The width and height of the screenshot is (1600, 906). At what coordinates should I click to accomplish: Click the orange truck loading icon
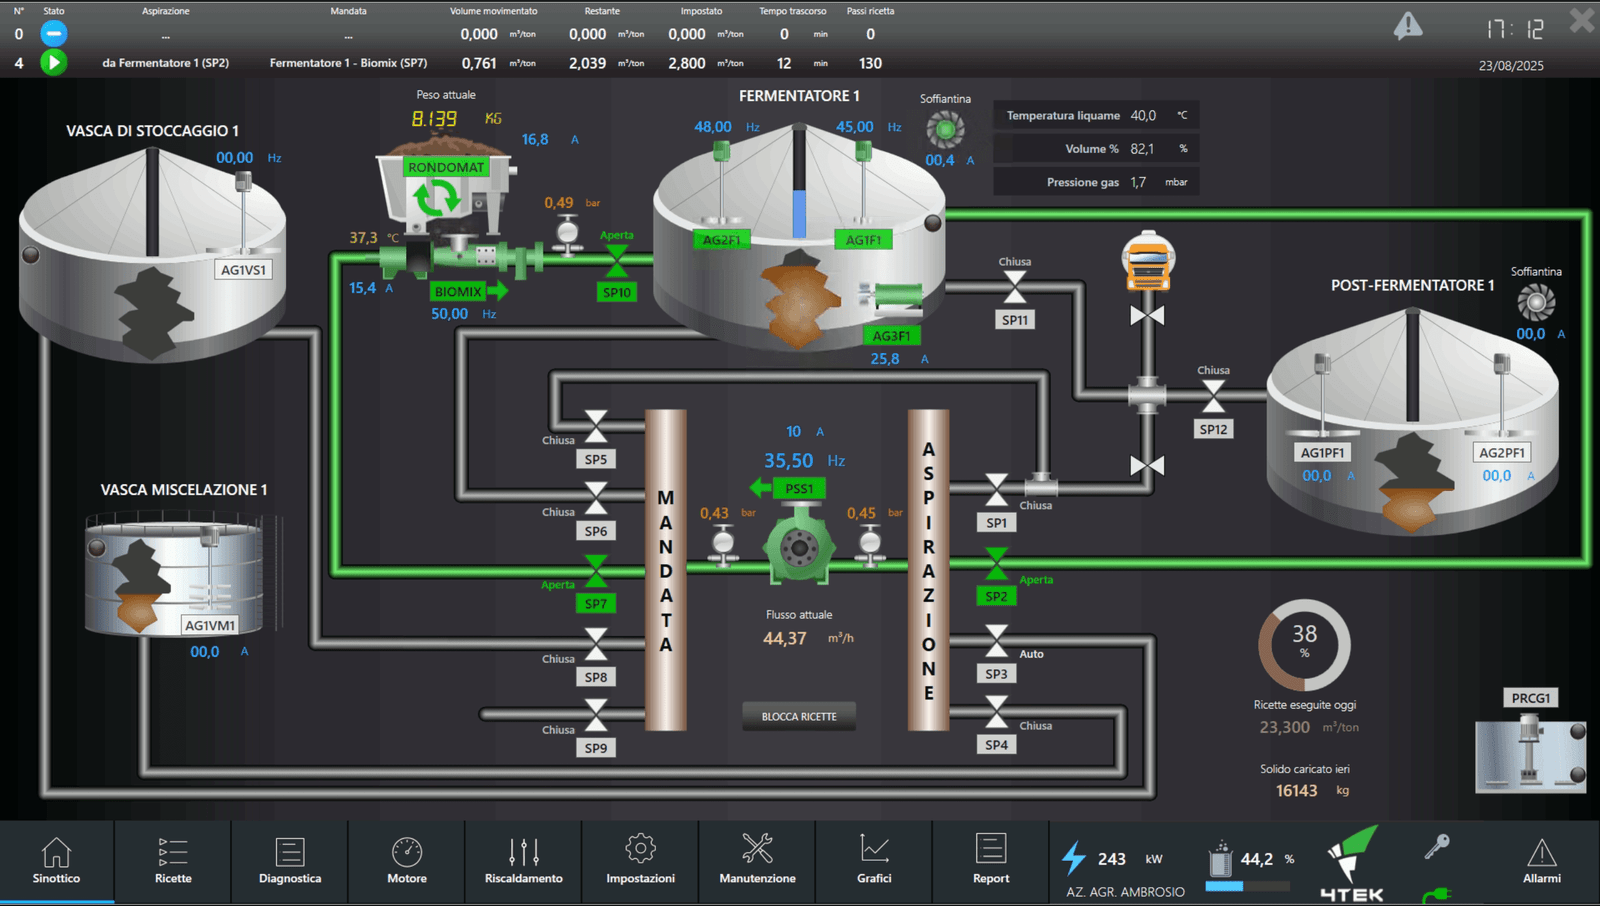pyautogui.click(x=1147, y=262)
